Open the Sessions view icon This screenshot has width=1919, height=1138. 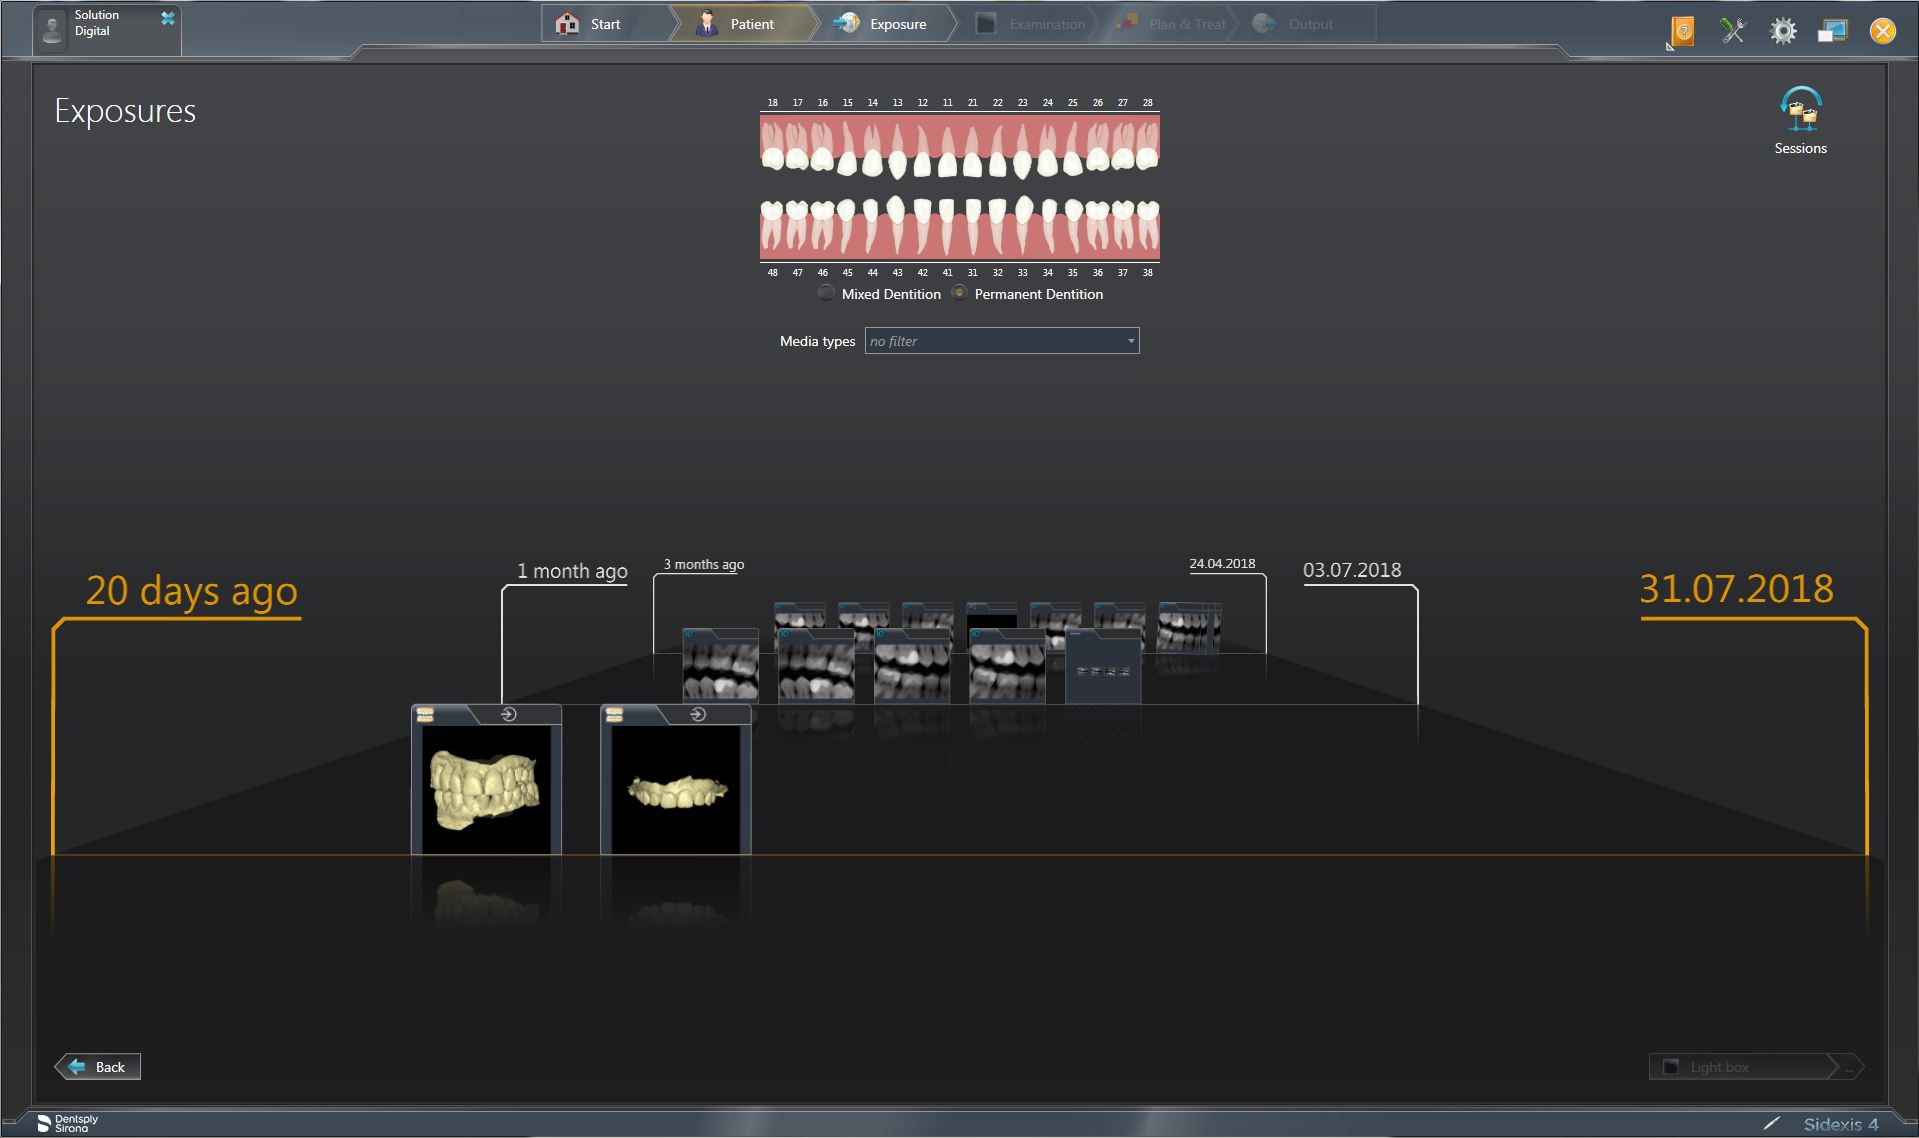coord(1800,112)
